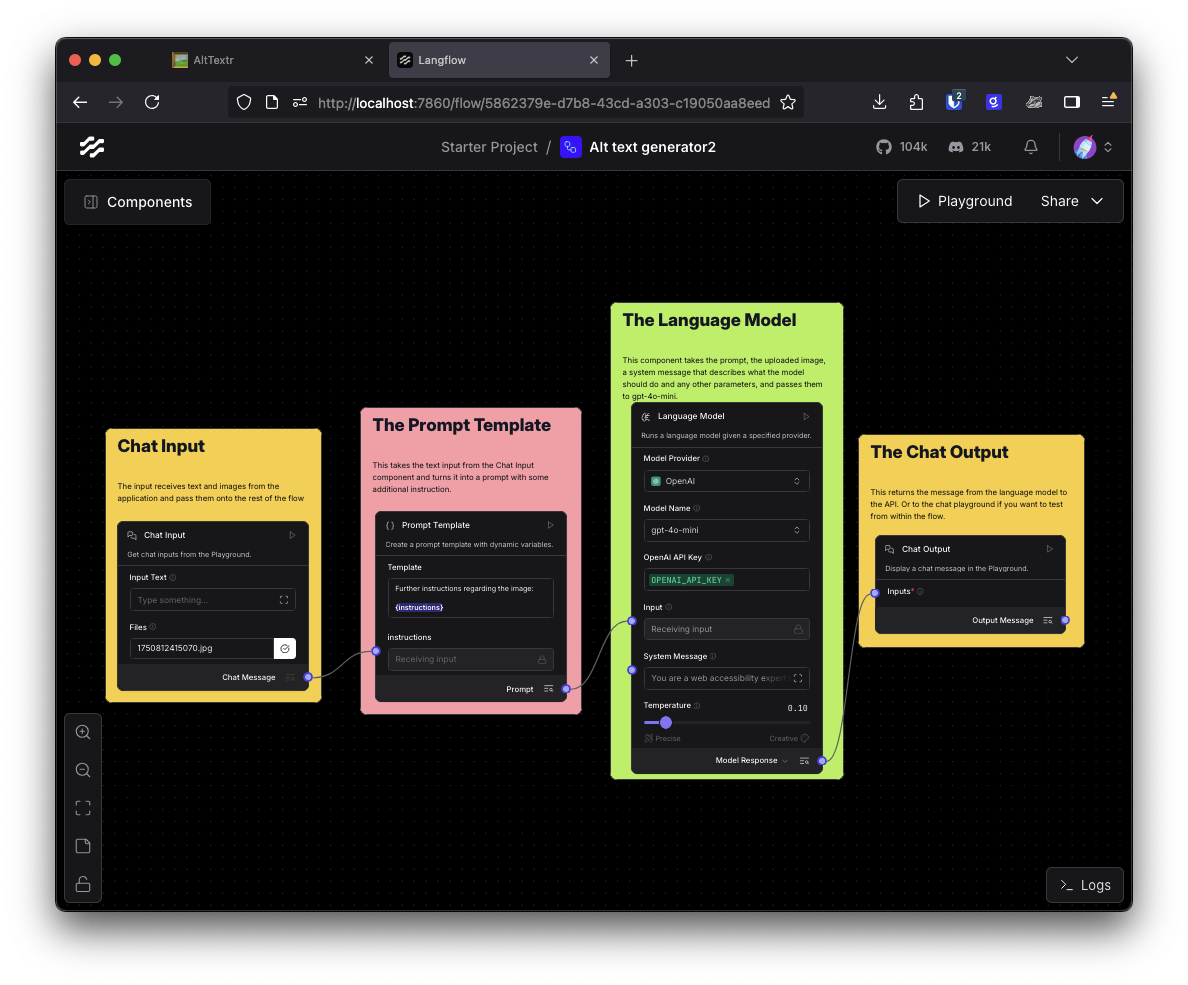This screenshot has height=985, width=1188.
Task: Click the fit view icon in canvas controls
Action: tap(83, 807)
